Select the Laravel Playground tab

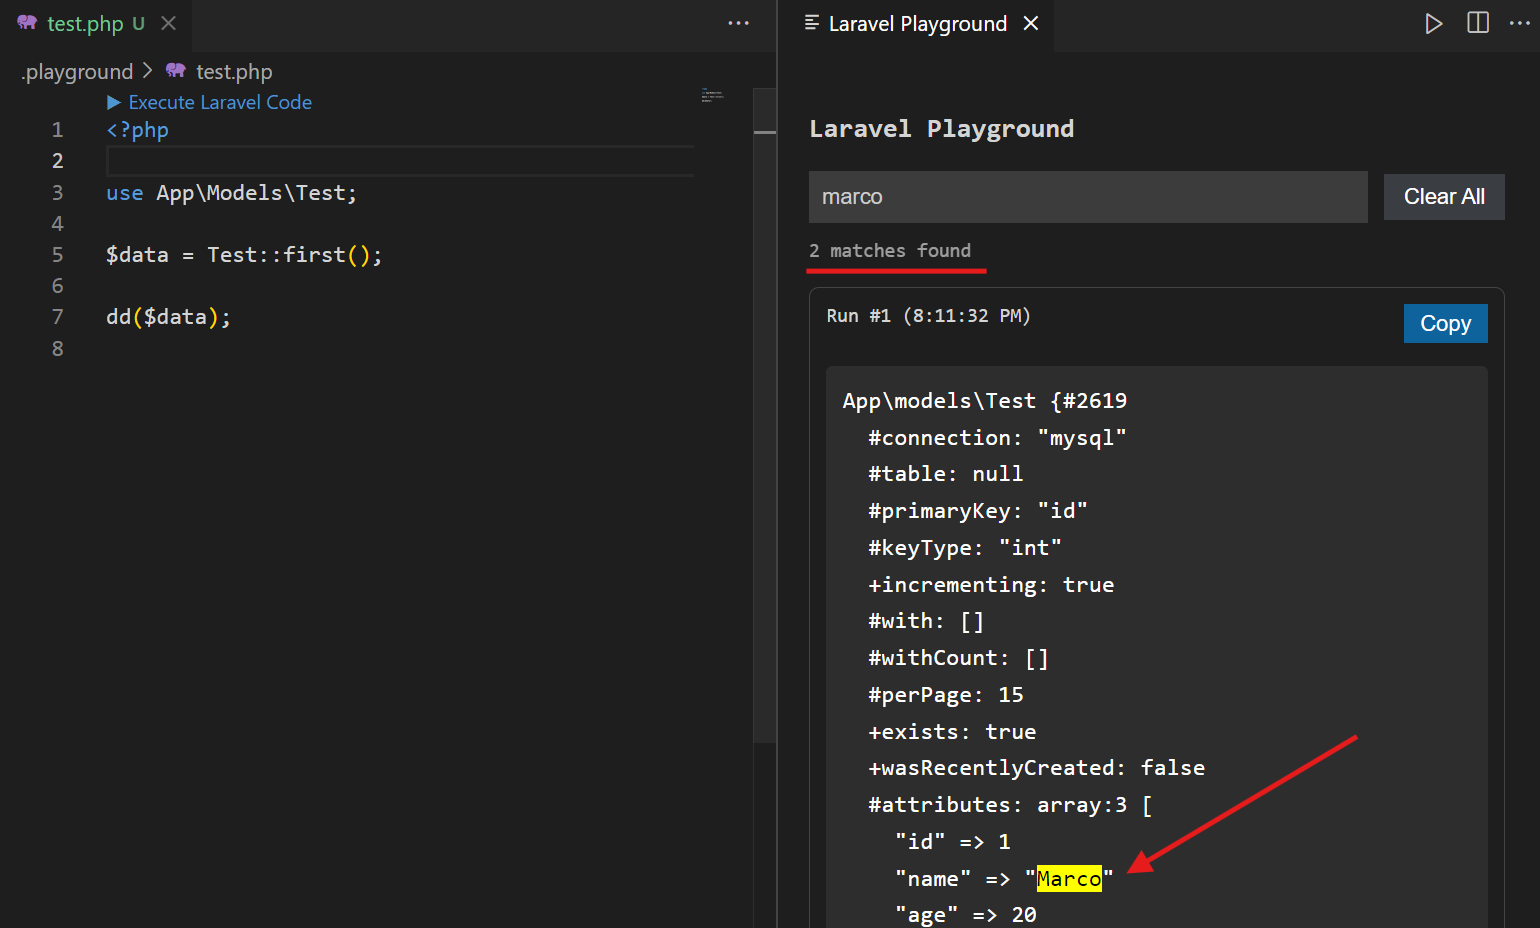coord(917,23)
